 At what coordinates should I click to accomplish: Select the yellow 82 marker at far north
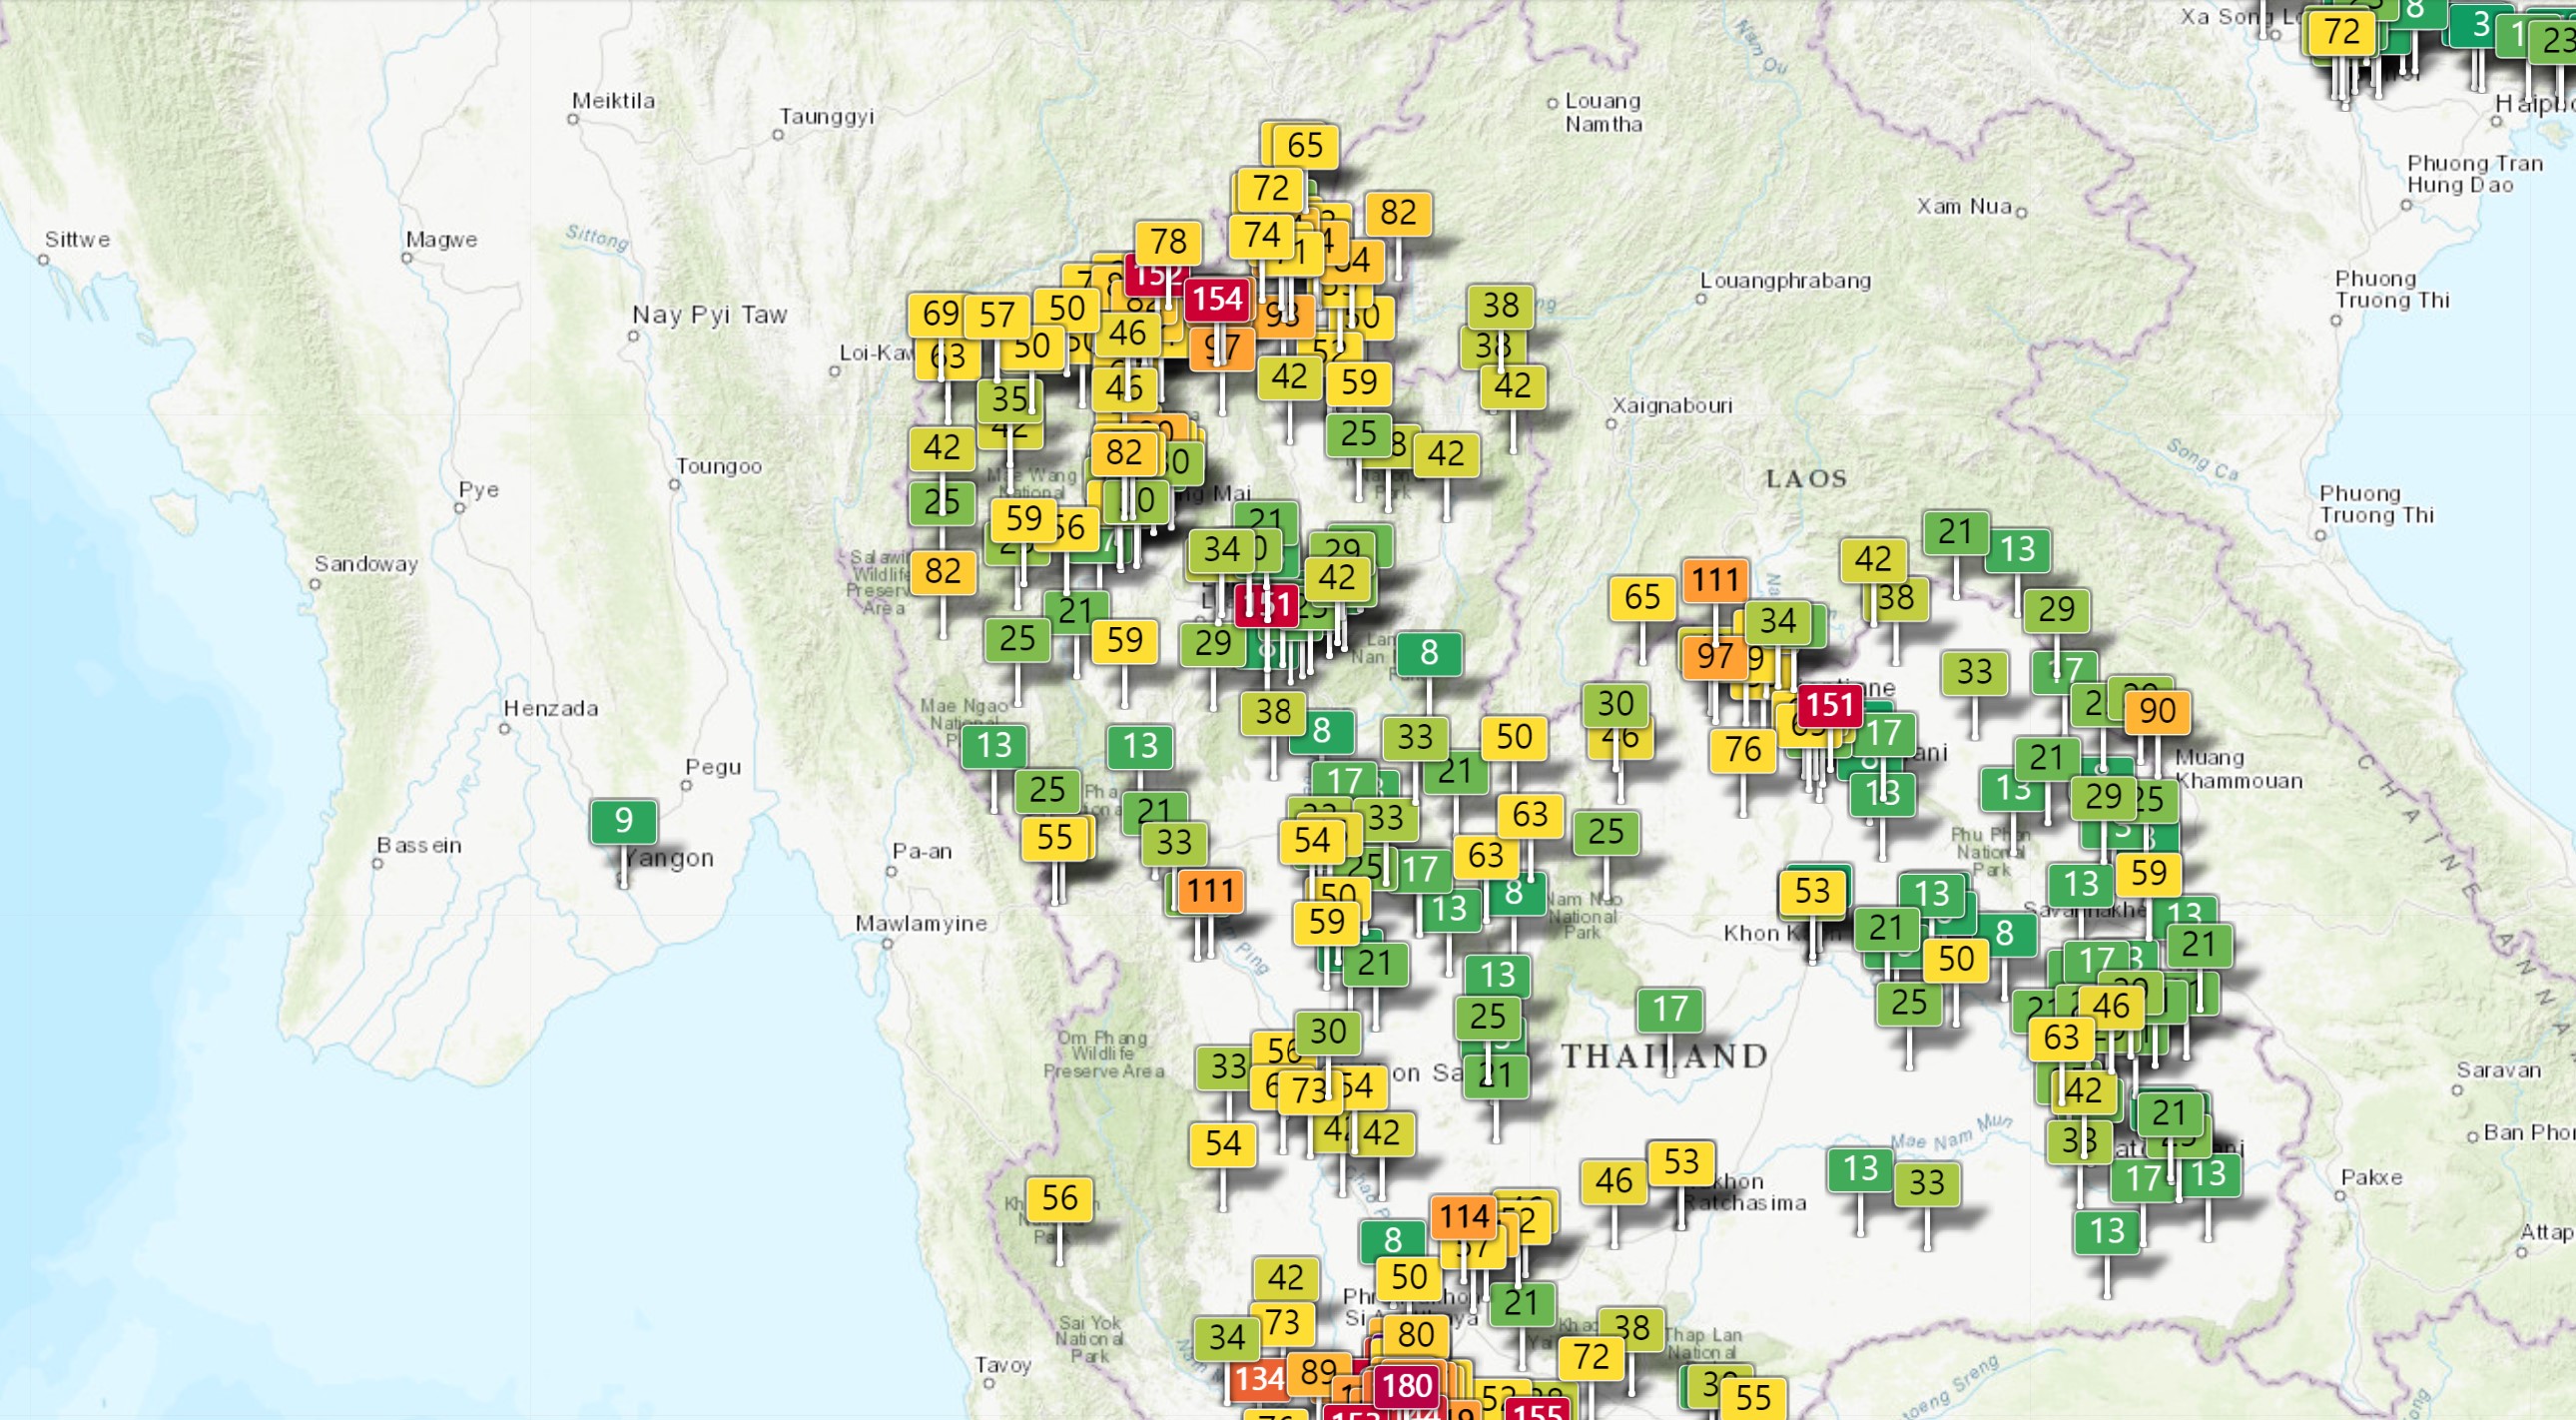[x=1397, y=212]
